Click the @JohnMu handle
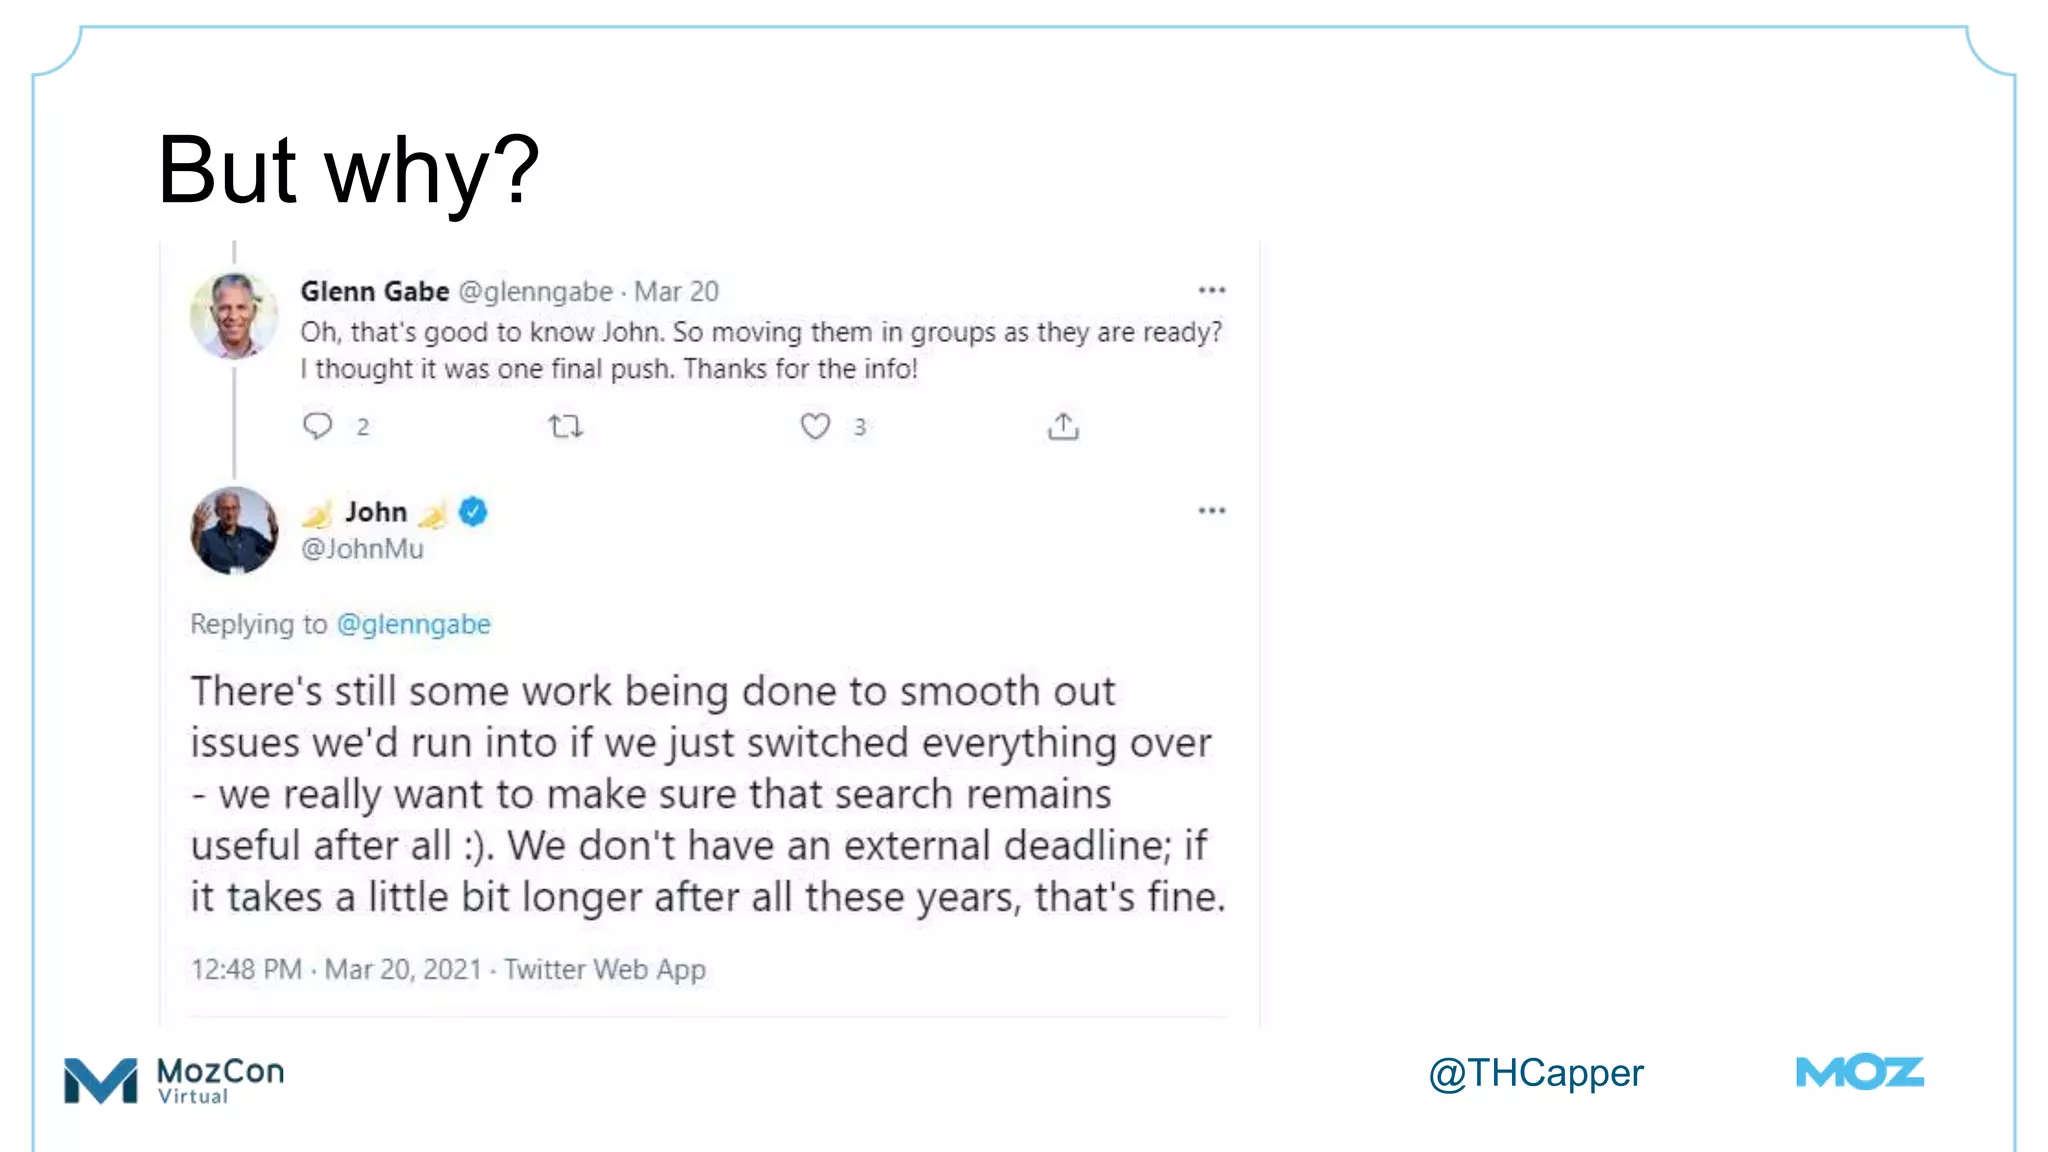Screen dimensions: 2048x1152 click(362, 549)
